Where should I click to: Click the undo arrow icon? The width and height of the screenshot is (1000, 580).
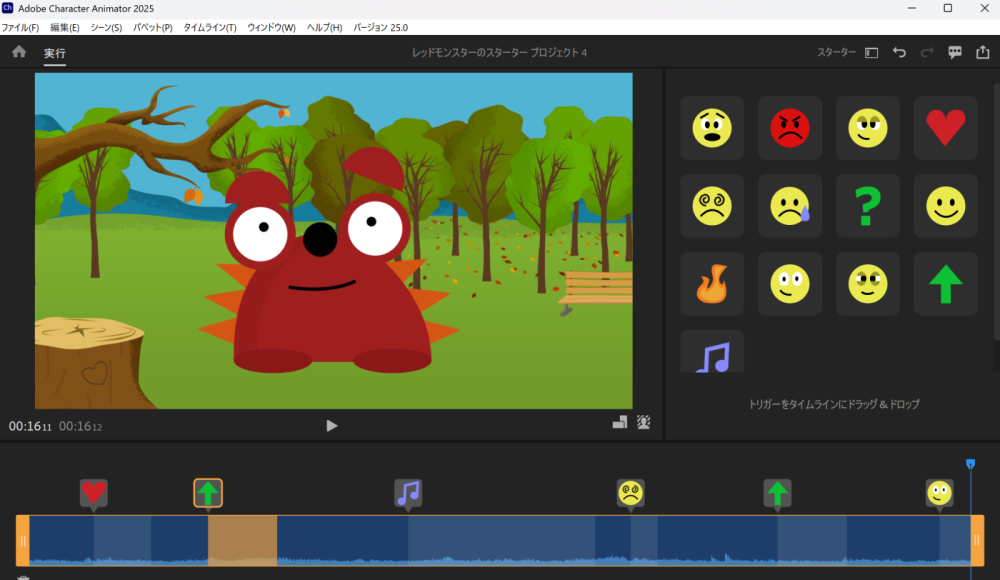(899, 52)
